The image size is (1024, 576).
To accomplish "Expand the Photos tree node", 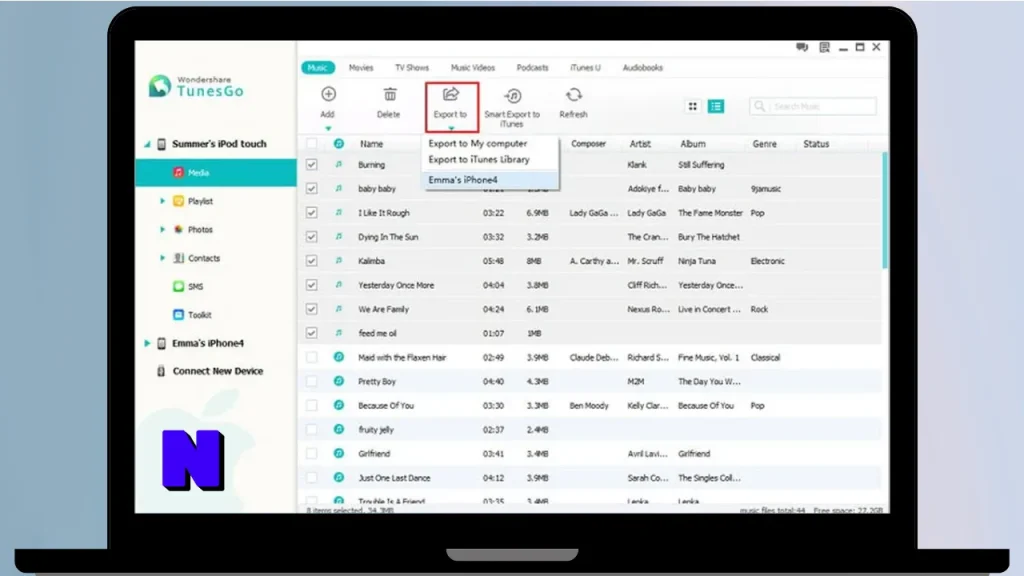I will (162, 230).
